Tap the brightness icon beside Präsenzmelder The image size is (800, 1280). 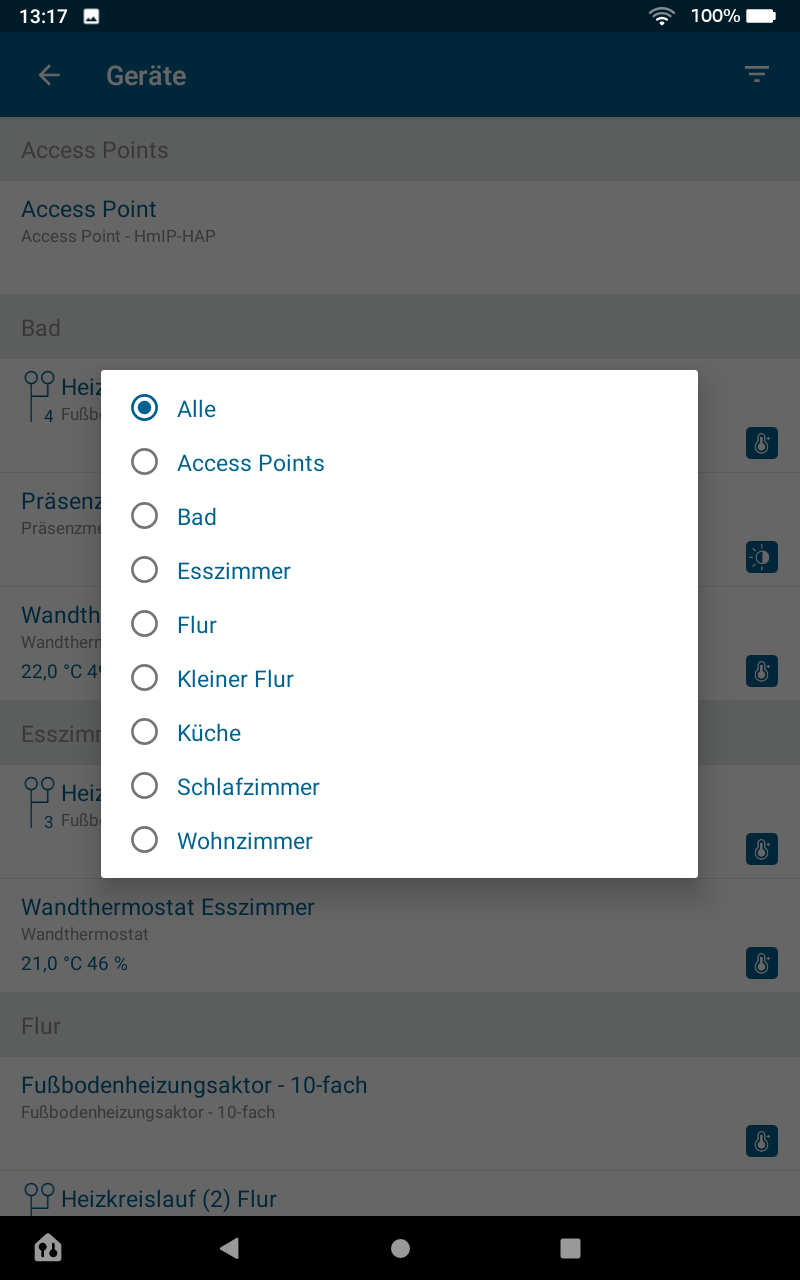pyautogui.click(x=762, y=557)
